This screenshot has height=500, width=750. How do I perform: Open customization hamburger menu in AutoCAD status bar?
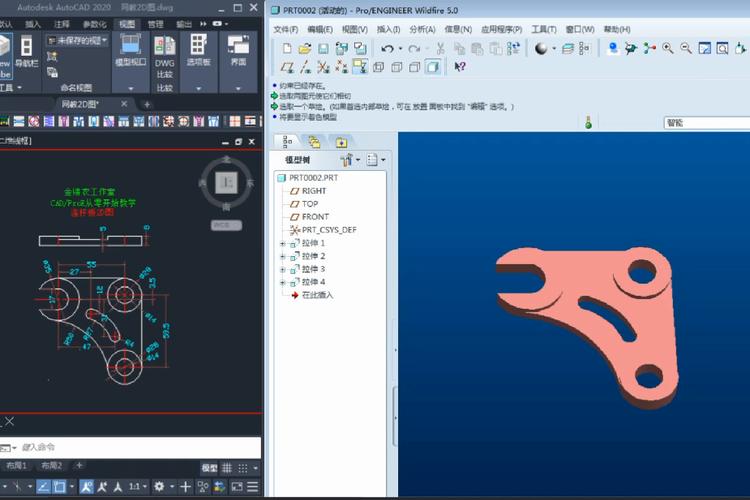(x=253, y=487)
